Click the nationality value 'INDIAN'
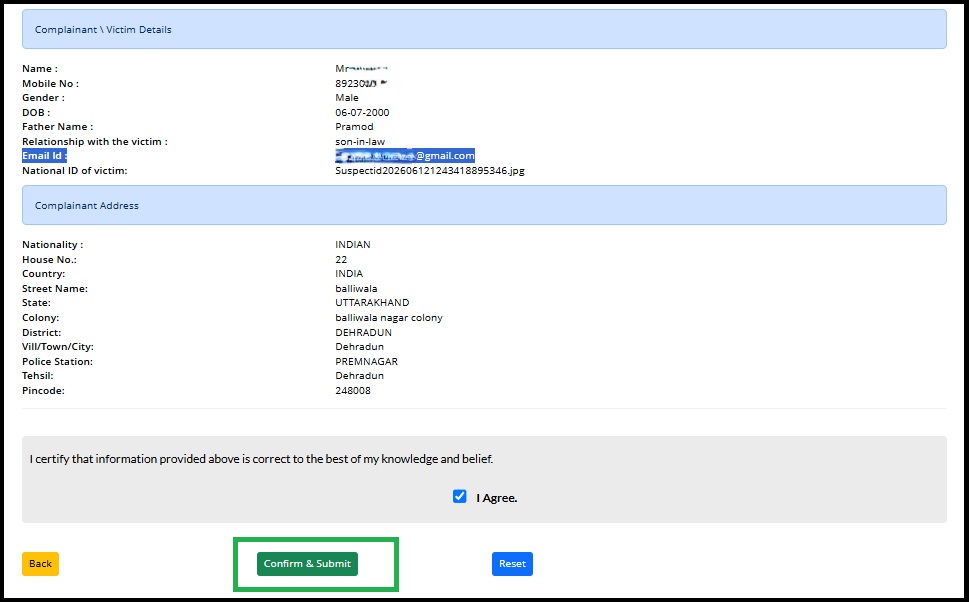 353,245
